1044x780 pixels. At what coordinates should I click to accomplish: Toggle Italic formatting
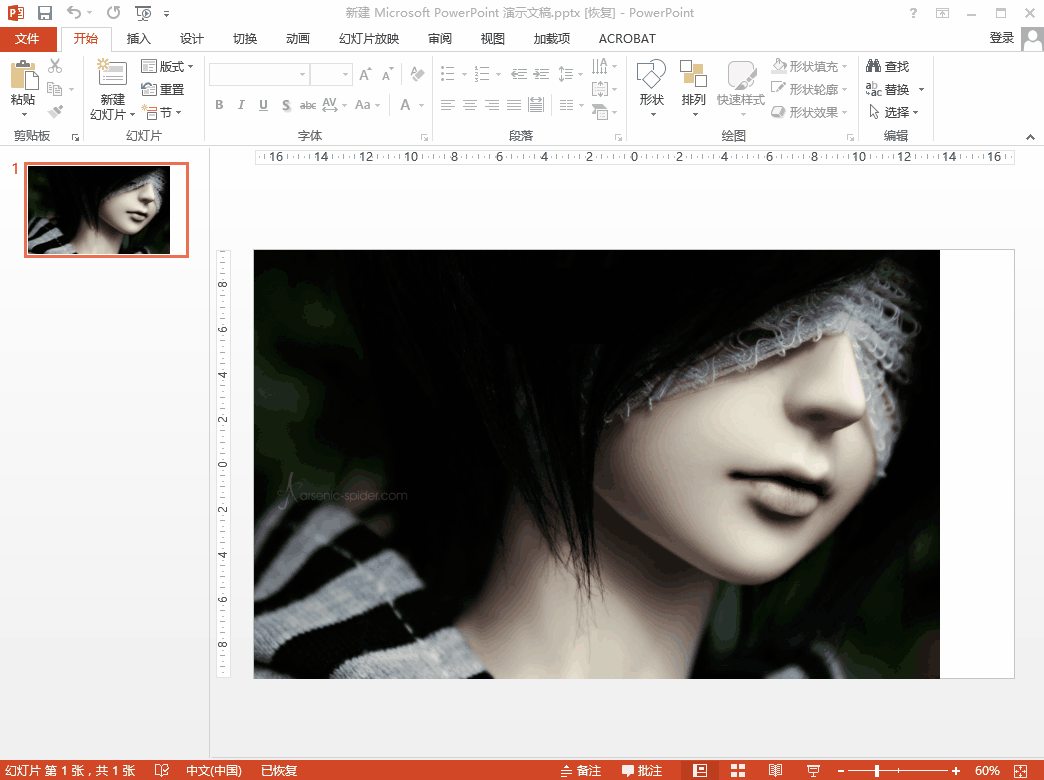241,105
